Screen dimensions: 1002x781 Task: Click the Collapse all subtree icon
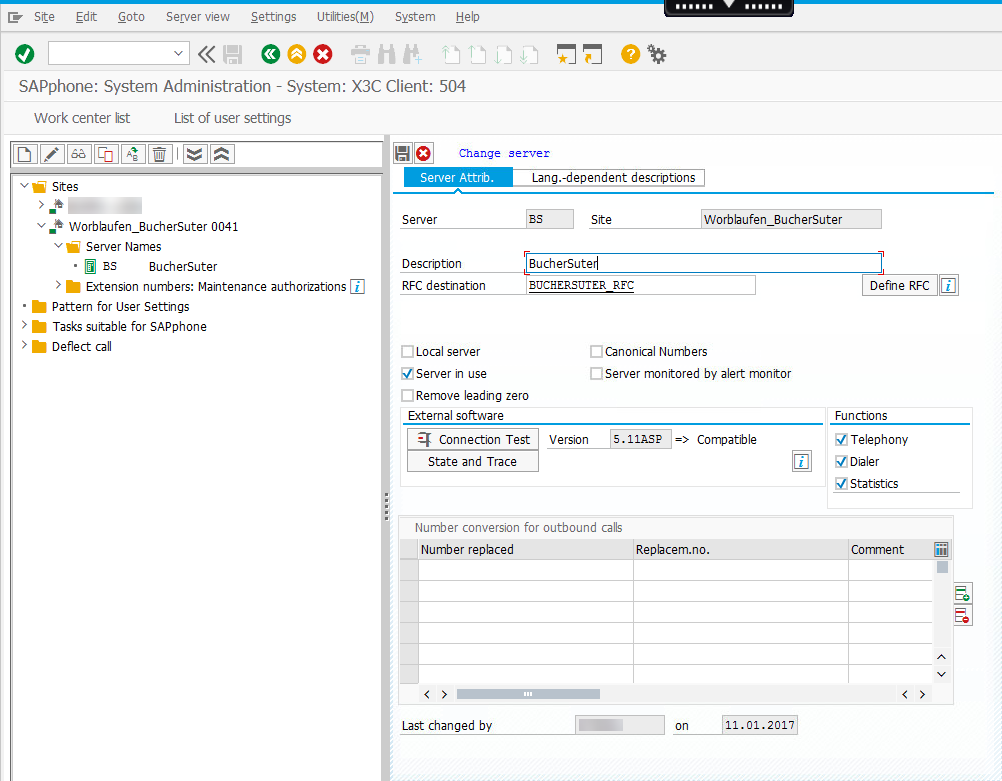point(222,154)
